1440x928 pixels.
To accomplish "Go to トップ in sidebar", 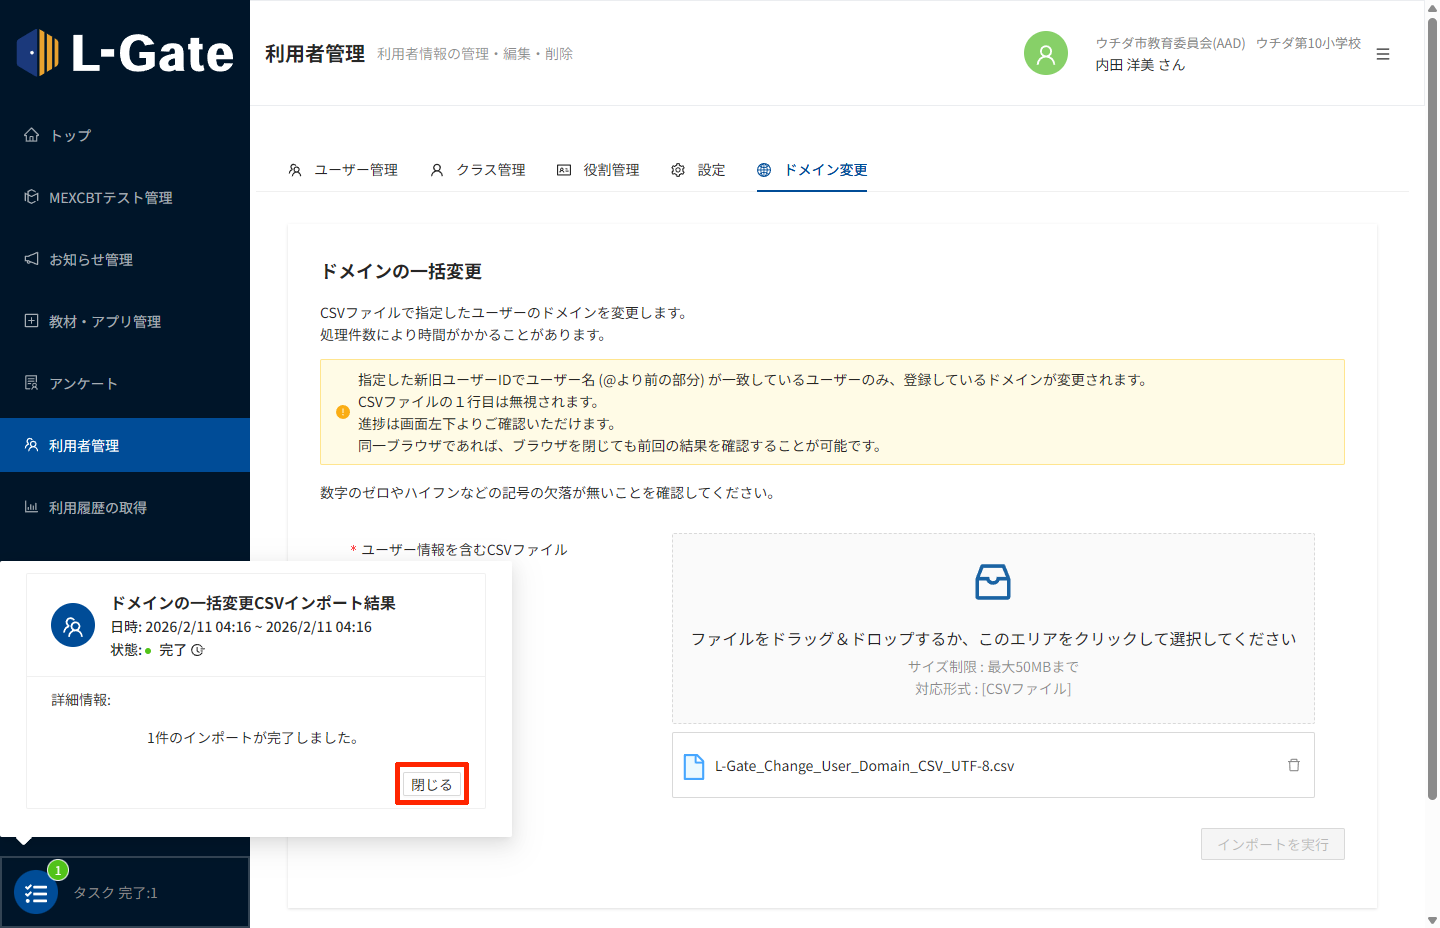I will point(70,135).
